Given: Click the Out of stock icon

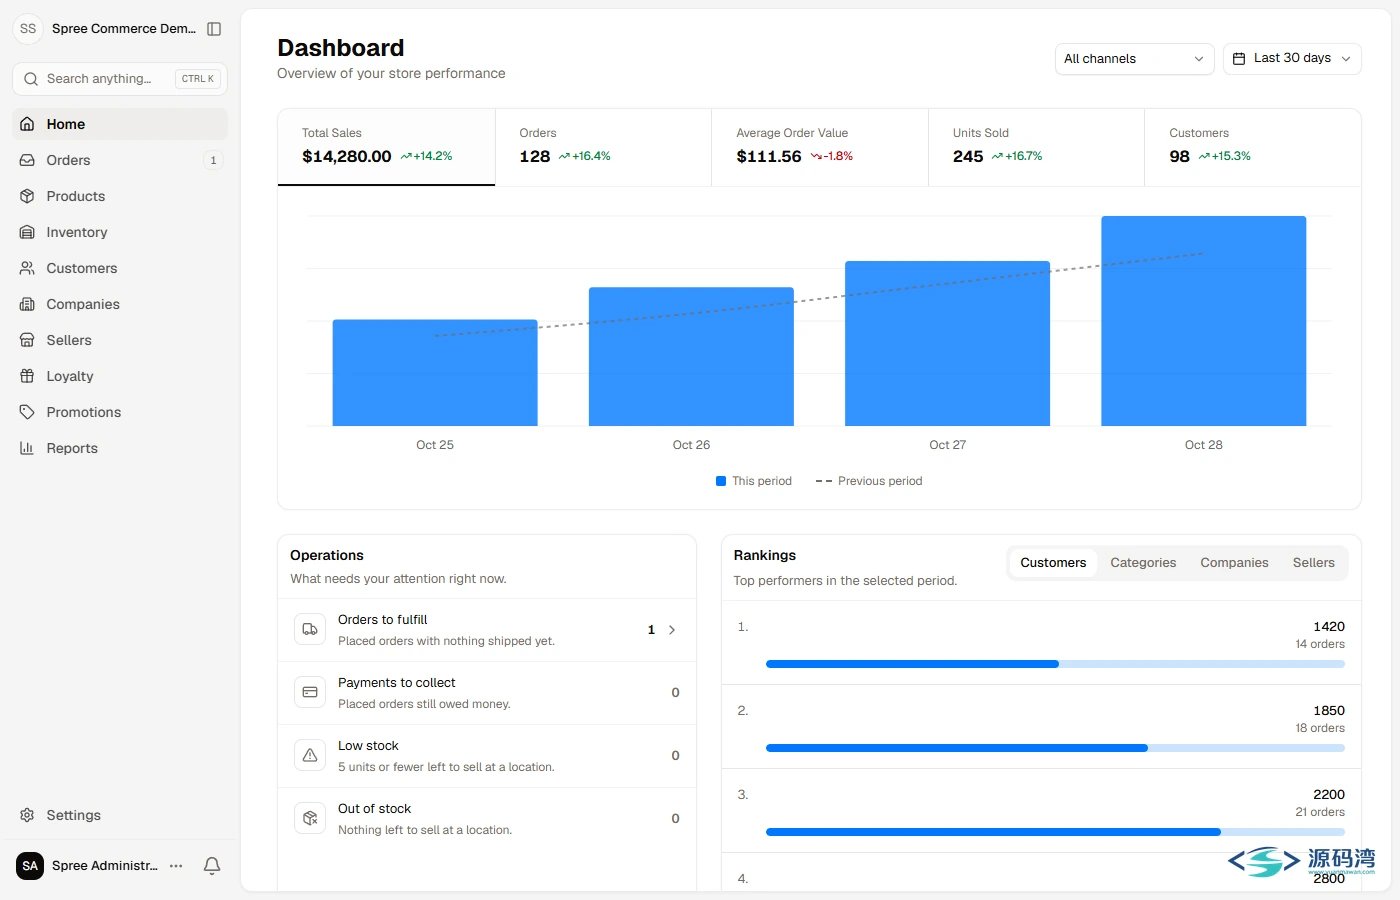Looking at the screenshot, I should (310, 818).
